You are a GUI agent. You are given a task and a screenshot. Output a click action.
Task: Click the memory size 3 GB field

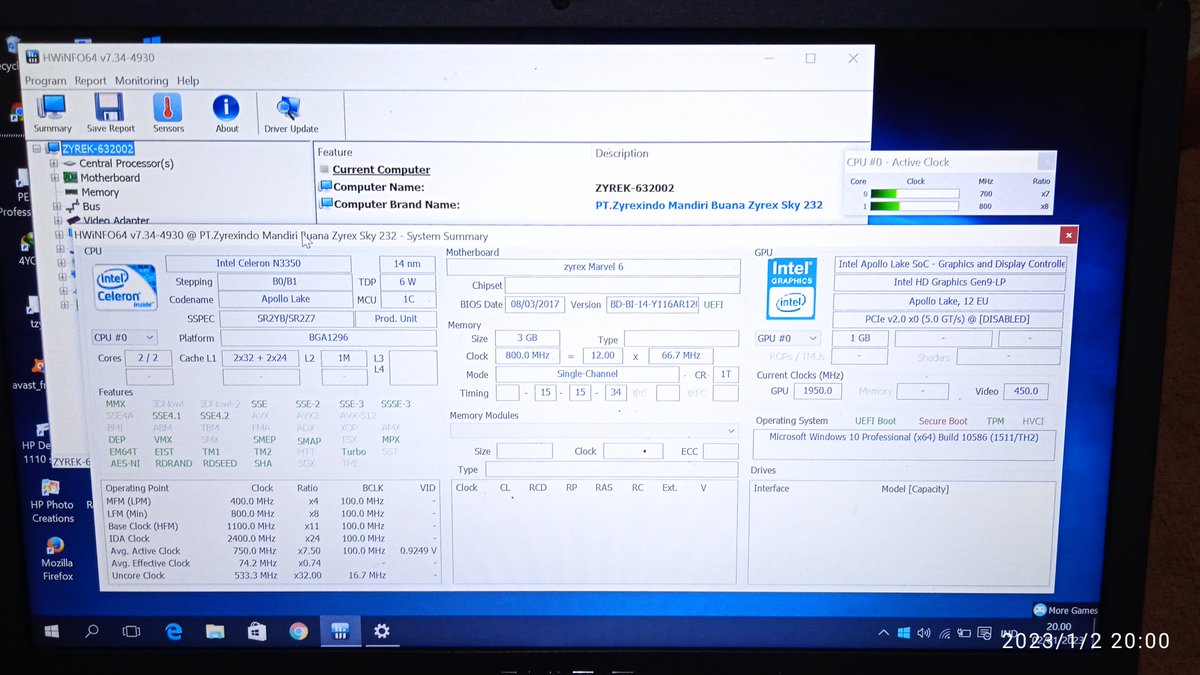point(526,339)
